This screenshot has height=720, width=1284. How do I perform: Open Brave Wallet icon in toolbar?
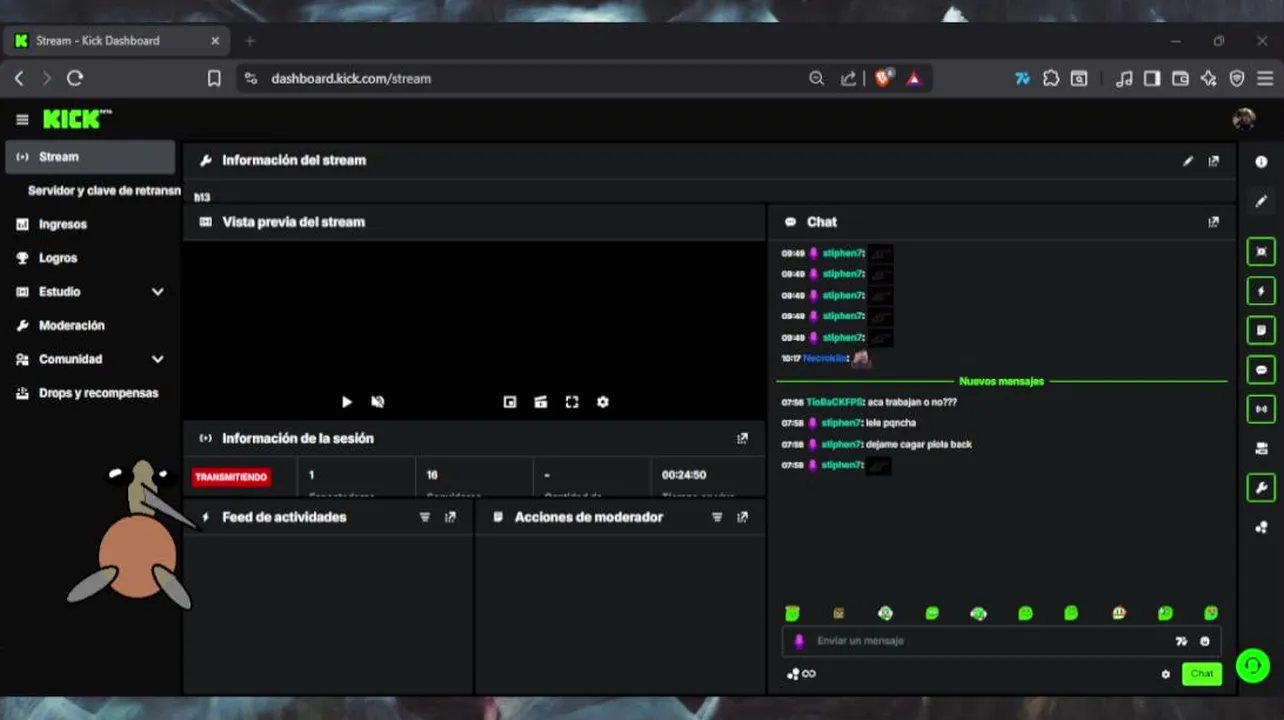click(x=1180, y=78)
